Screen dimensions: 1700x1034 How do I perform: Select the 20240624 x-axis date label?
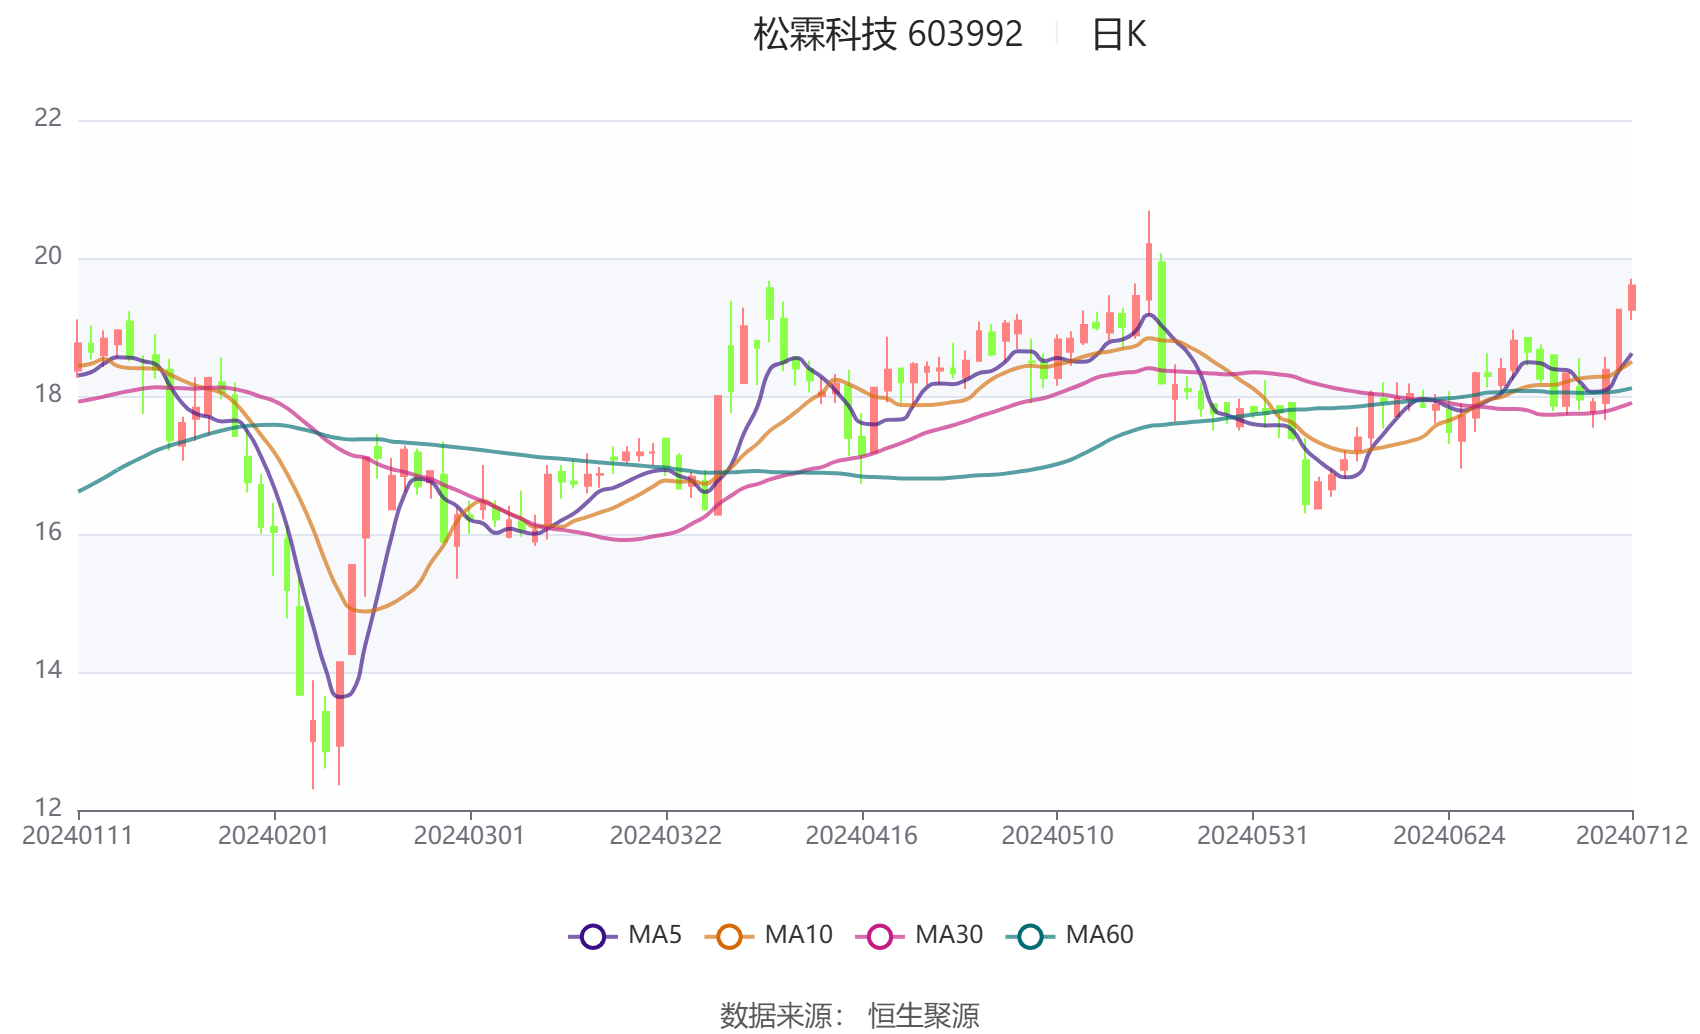point(1449,836)
